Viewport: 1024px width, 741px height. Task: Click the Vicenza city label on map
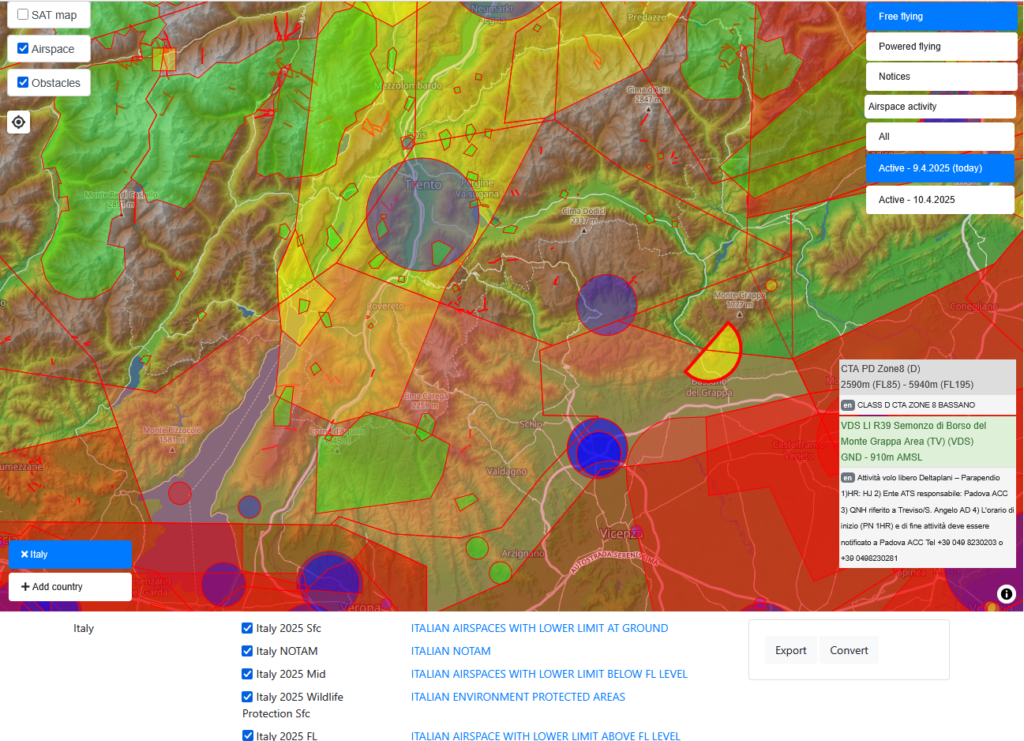[620, 533]
